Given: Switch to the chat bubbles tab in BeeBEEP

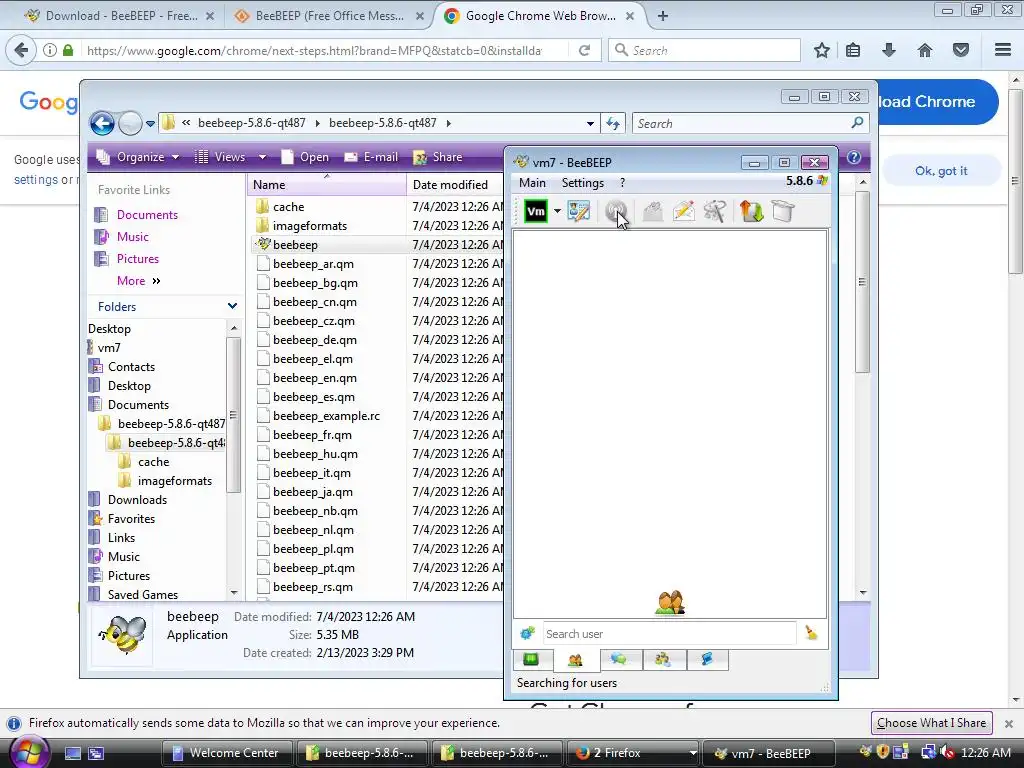Looking at the screenshot, I should point(618,660).
